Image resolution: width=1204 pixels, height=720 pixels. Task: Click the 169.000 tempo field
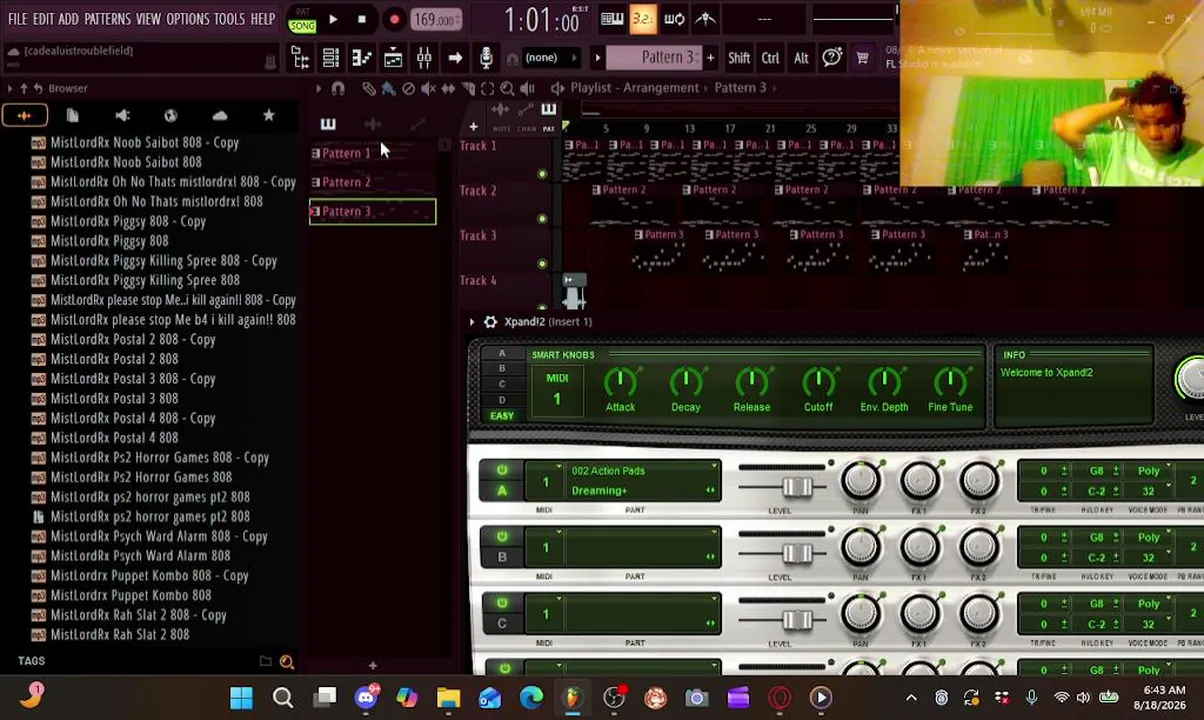coord(434,19)
